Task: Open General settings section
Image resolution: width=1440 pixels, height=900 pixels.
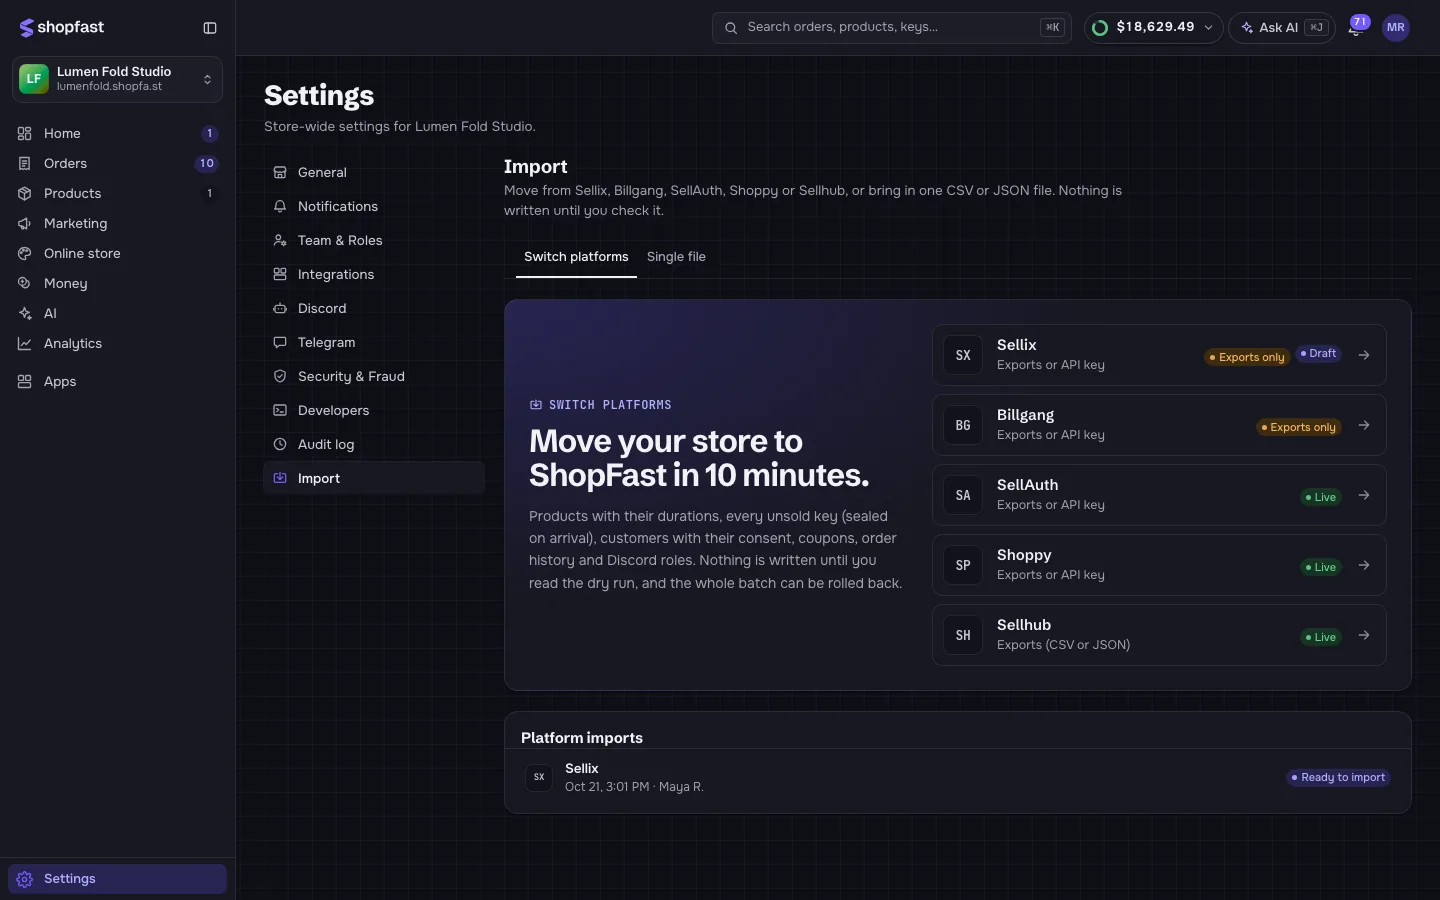Action: pos(374,172)
